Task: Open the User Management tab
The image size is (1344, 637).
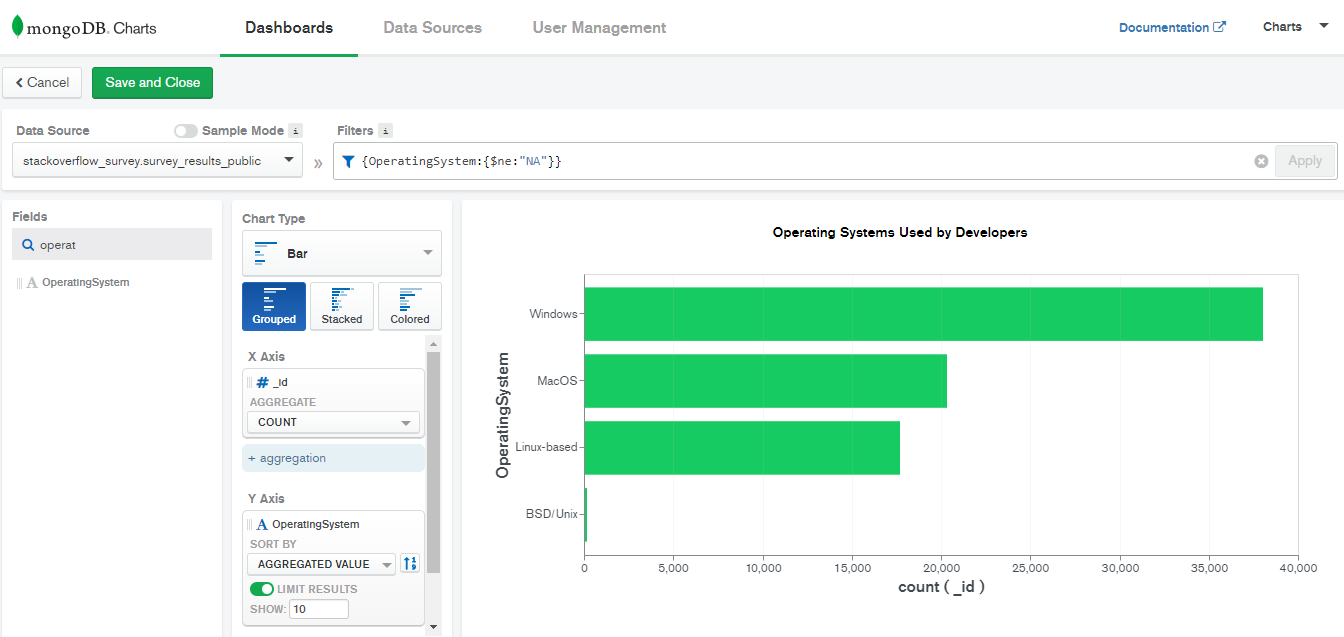Action: tap(599, 28)
